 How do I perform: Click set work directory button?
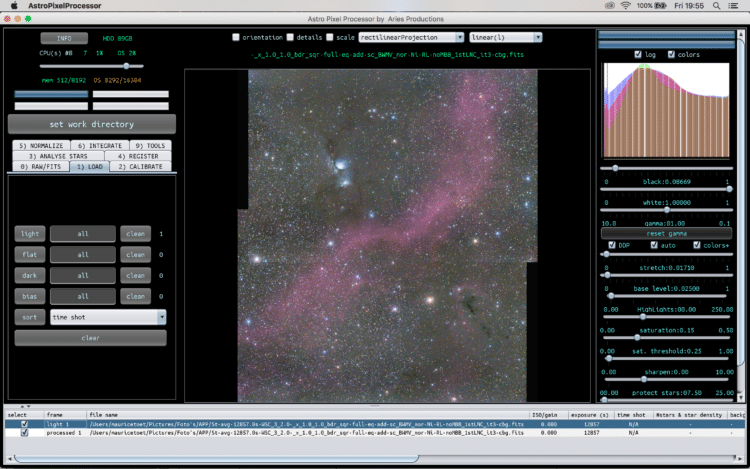pos(92,124)
